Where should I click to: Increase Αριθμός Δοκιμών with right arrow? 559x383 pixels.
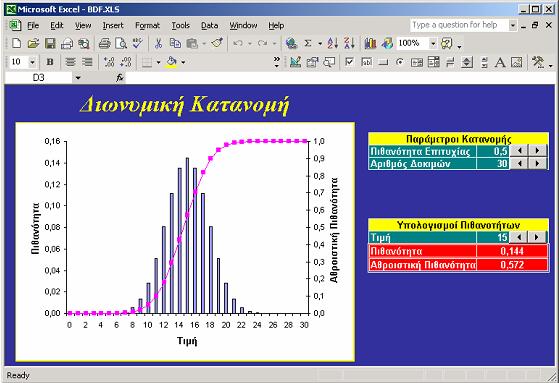(537, 163)
